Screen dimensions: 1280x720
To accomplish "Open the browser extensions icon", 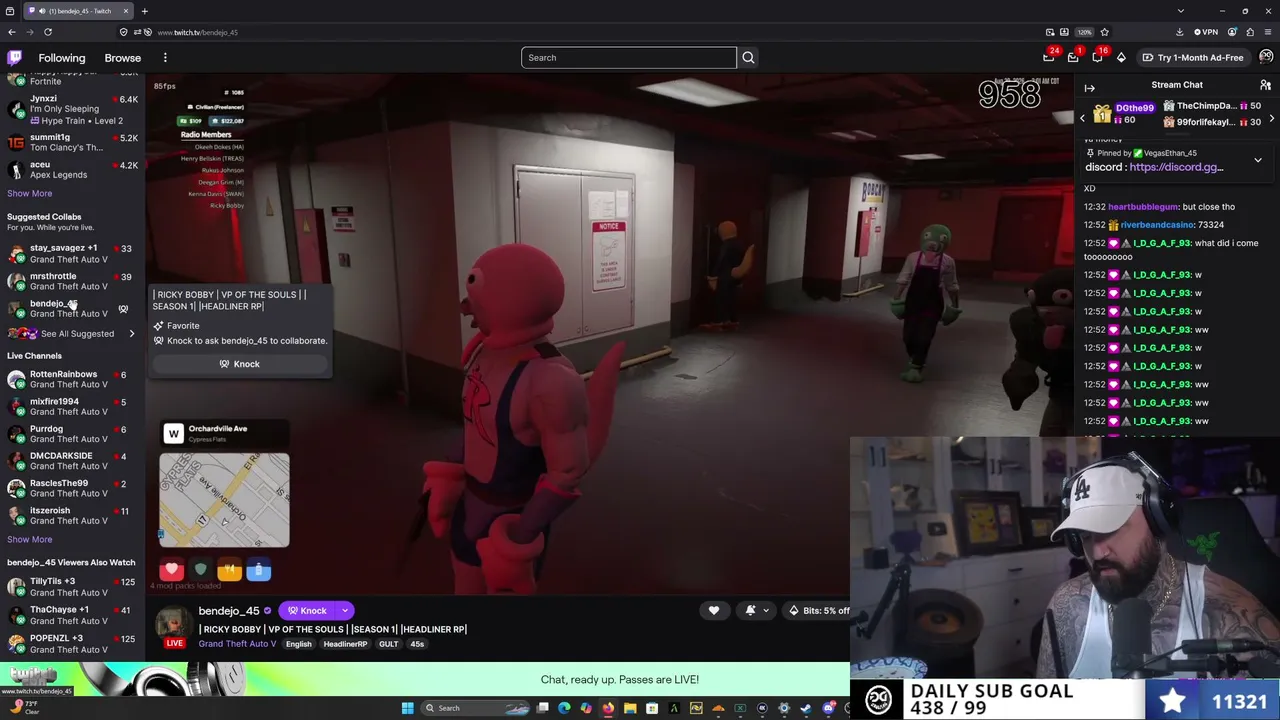I will [1249, 32].
